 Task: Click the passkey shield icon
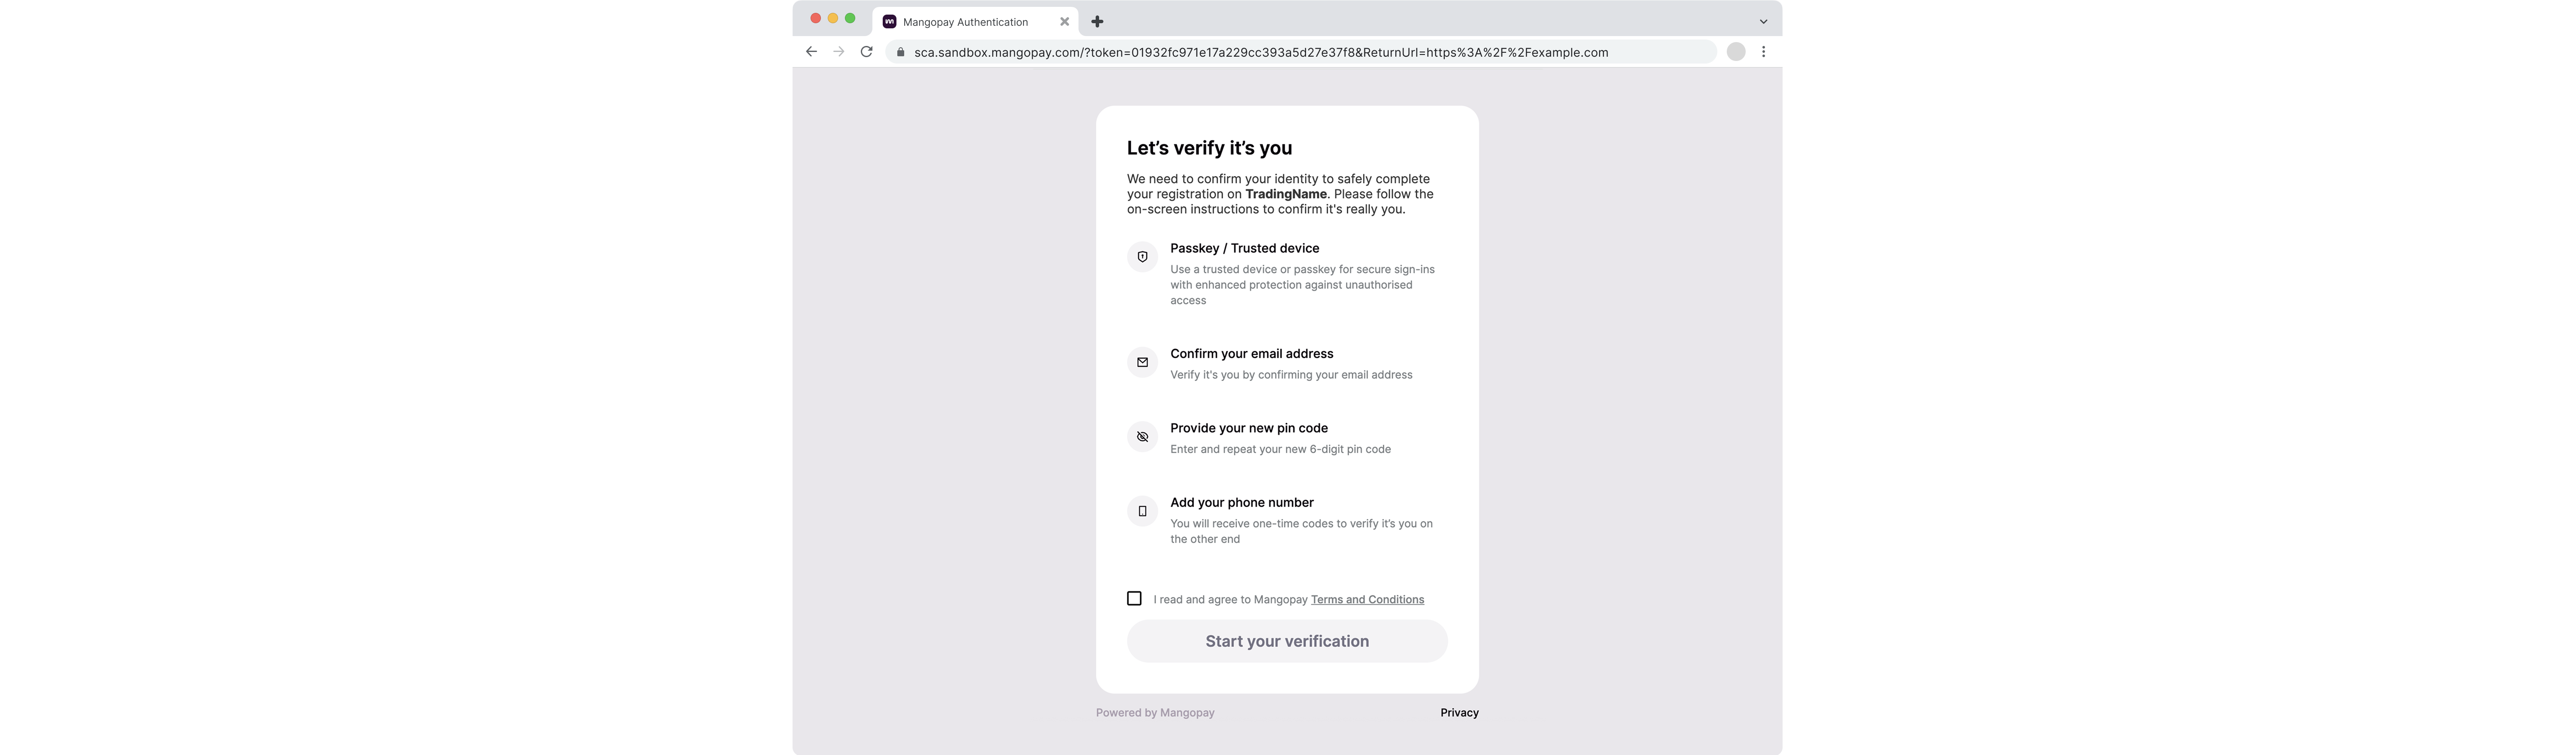click(x=1142, y=257)
